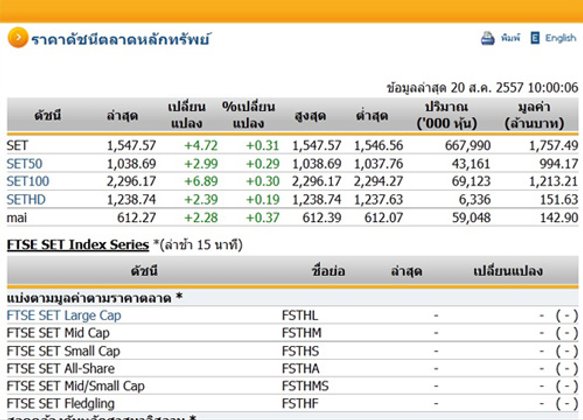Select SET100 value 1,213.21
This screenshot has width=583, height=420.
click(554, 181)
